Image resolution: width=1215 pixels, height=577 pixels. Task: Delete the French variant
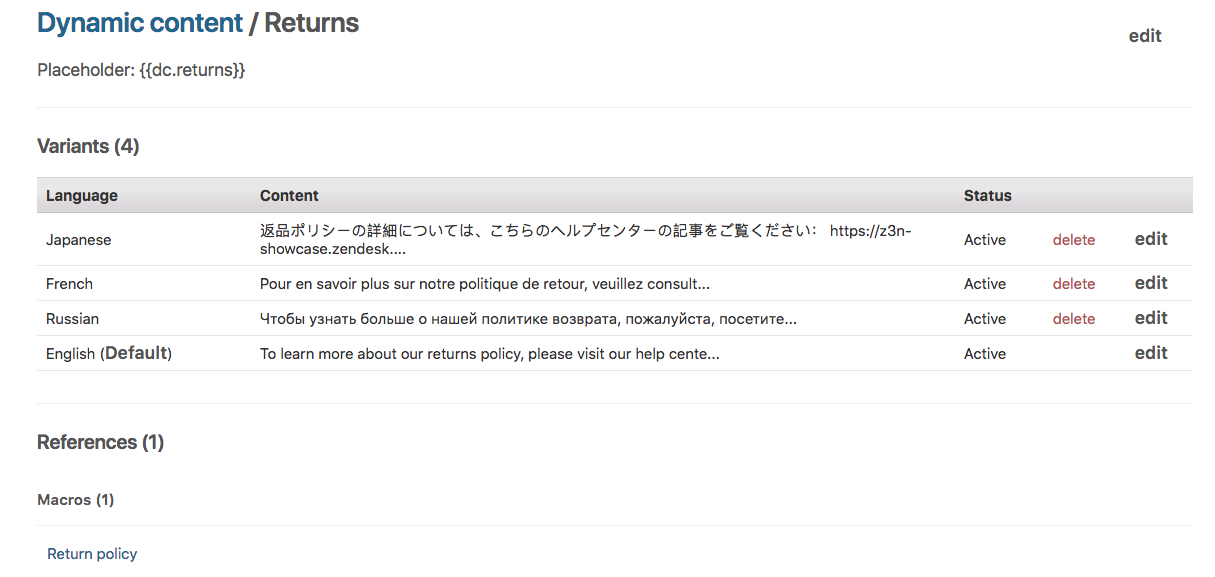point(1073,284)
